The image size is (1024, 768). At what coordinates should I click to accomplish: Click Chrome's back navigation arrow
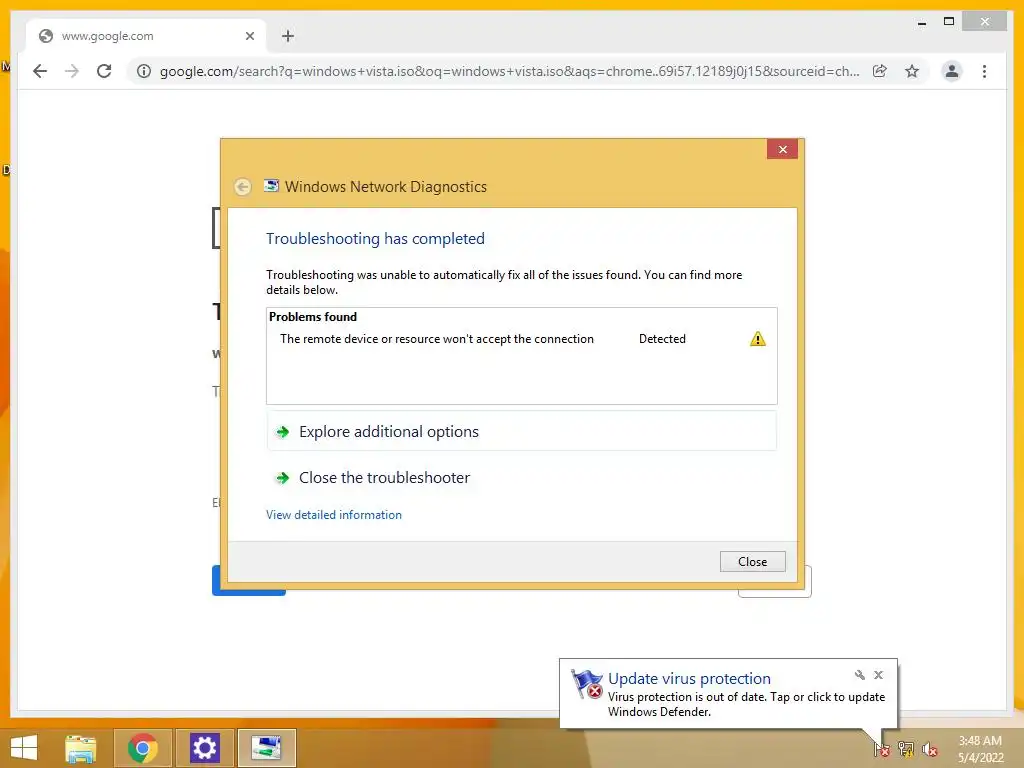coord(40,71)
